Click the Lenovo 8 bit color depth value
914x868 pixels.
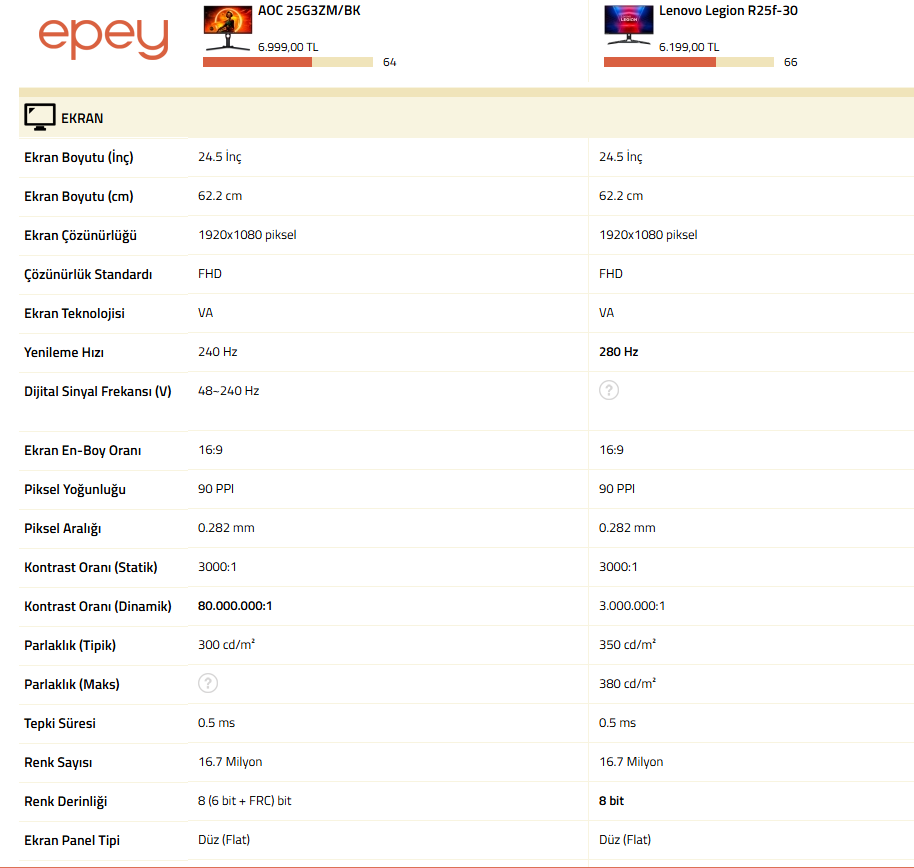pos(611,801)
